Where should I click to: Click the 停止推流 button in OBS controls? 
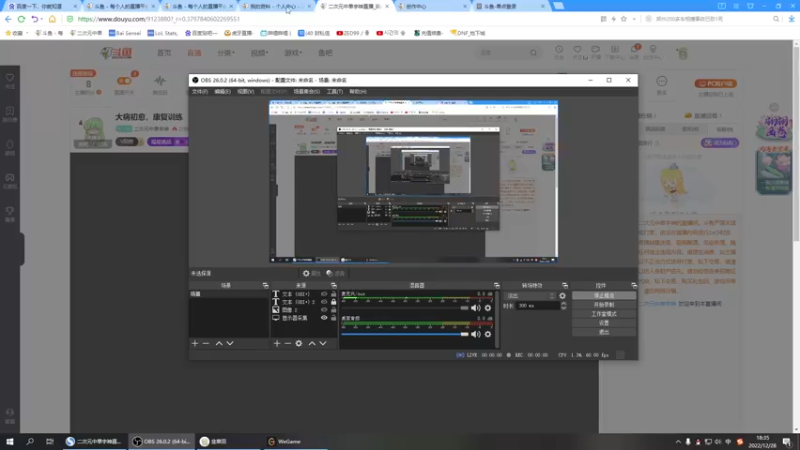click(604, 296)
